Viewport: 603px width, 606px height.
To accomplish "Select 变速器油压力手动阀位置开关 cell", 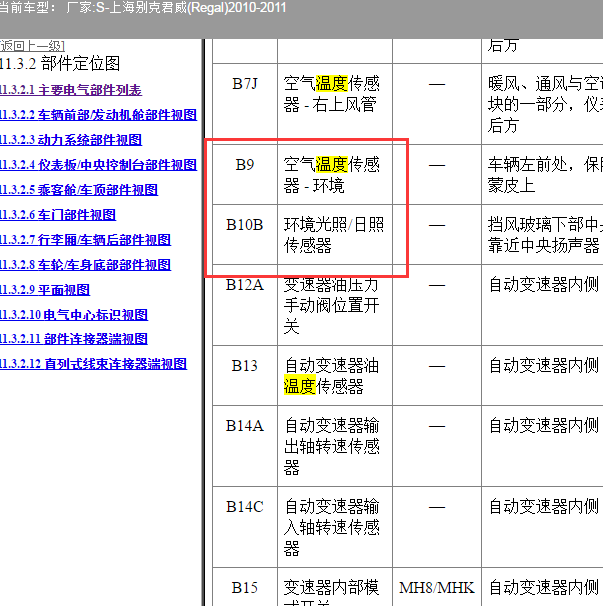I will [335, 305].
